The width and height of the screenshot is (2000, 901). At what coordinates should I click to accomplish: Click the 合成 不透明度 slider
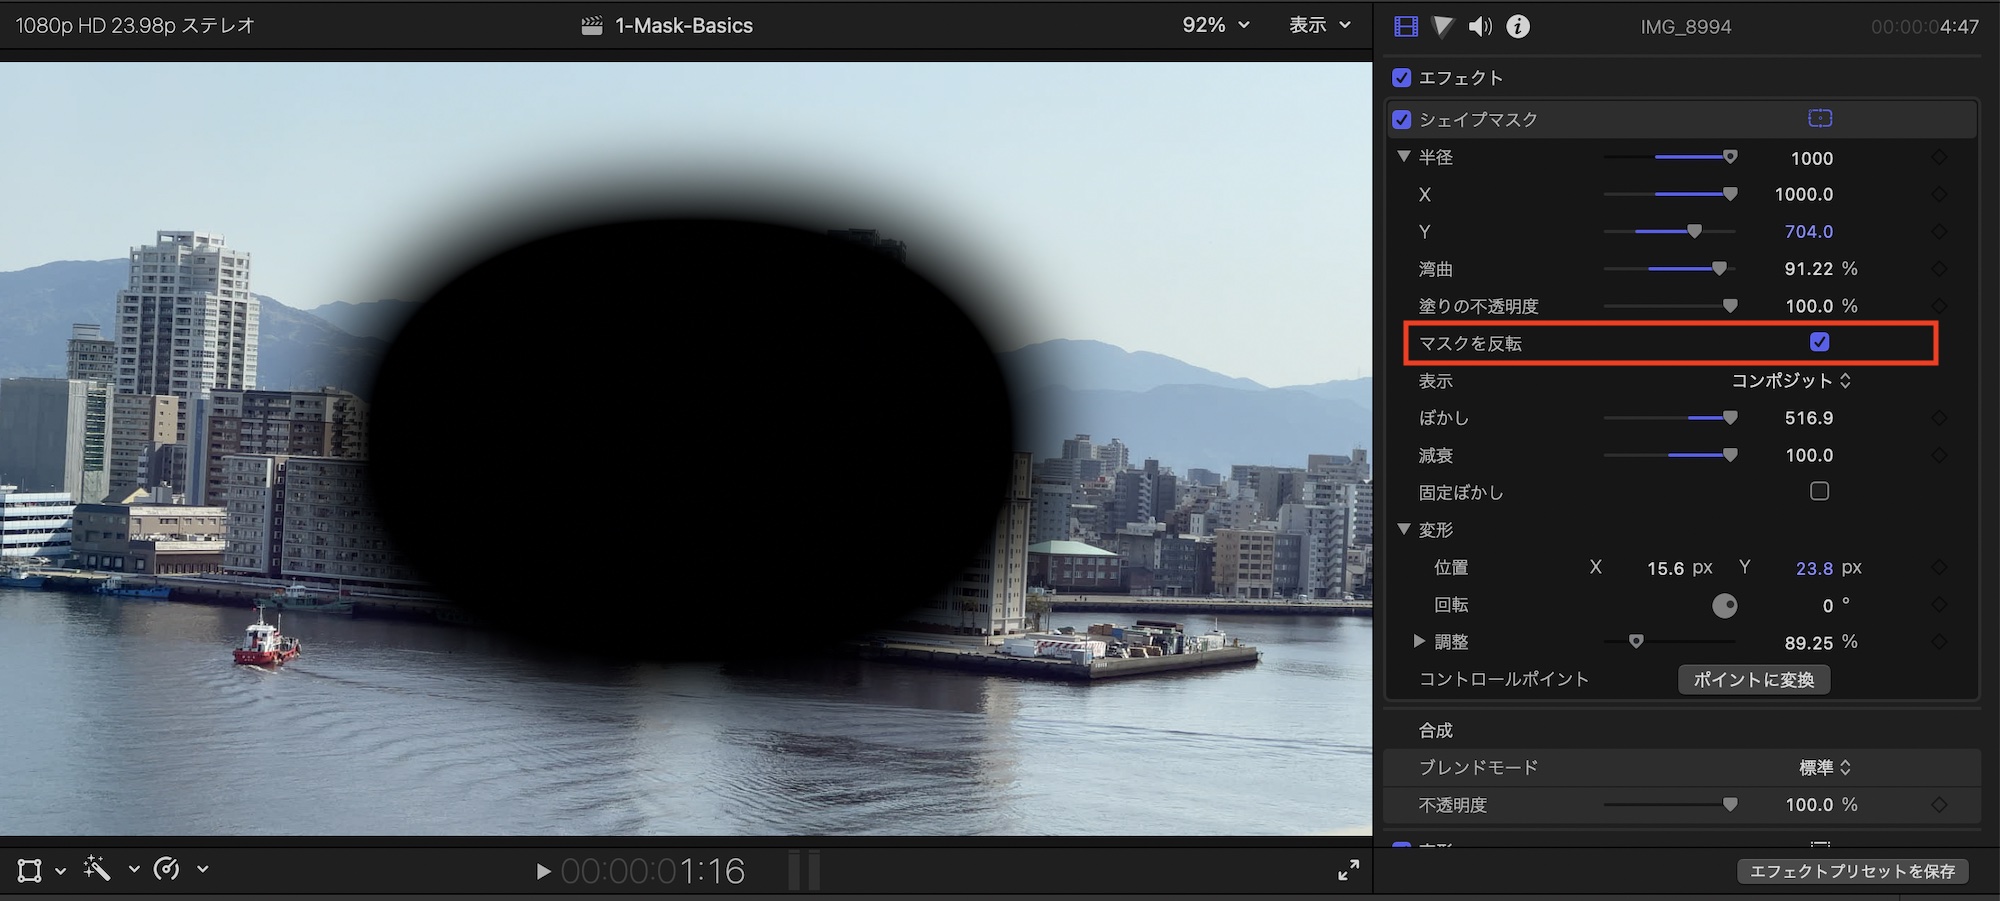(1670, 805)
